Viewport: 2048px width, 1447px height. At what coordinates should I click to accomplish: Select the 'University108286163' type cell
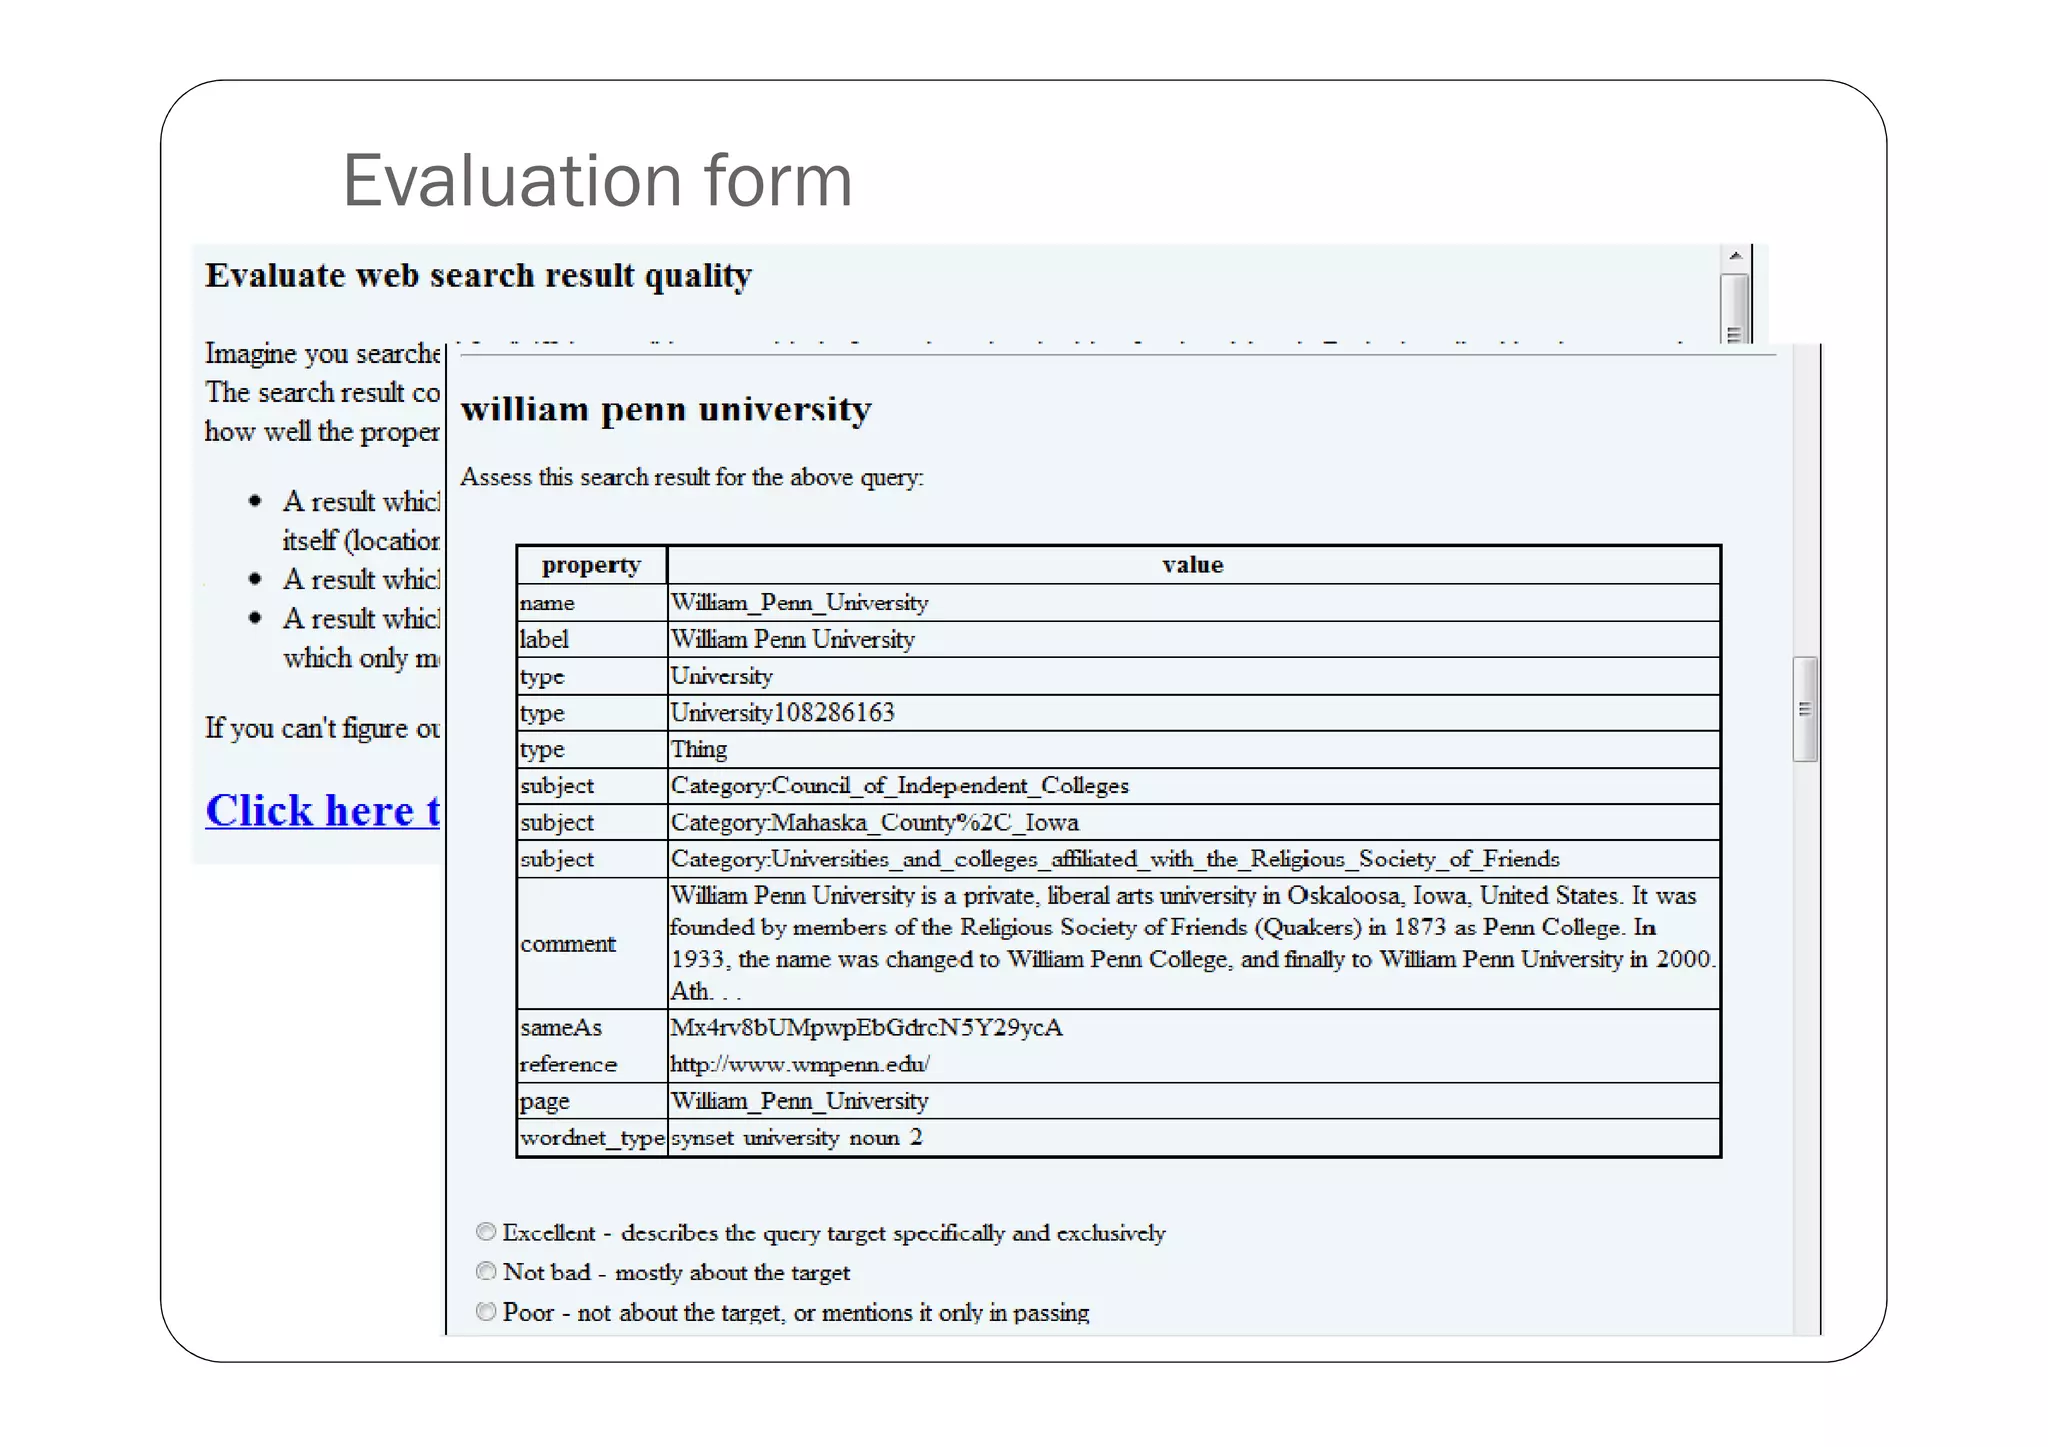[x=1193, y=712]
